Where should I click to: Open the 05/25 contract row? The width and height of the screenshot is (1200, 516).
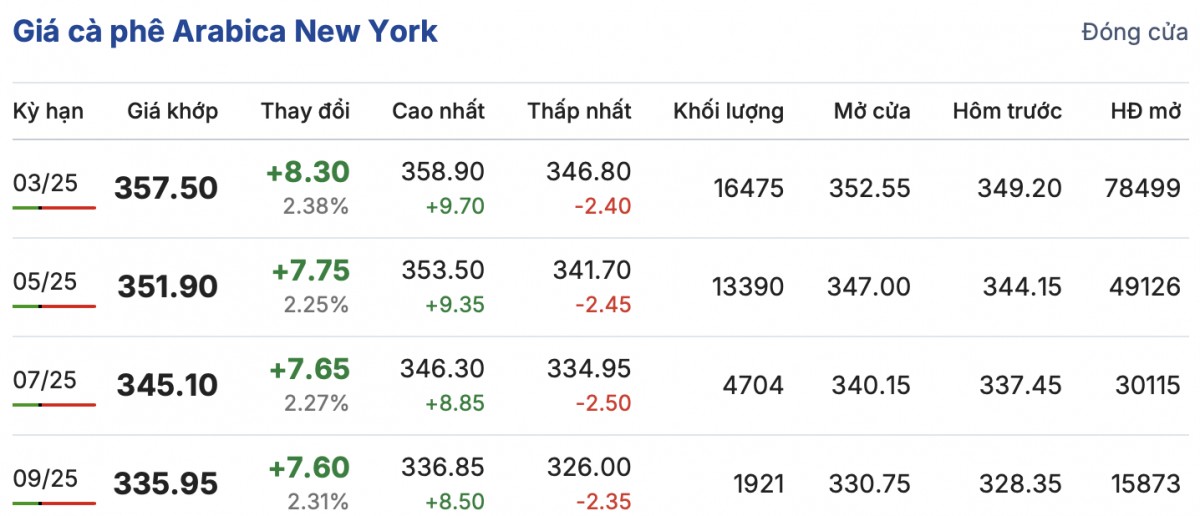(x=45, y=281)
